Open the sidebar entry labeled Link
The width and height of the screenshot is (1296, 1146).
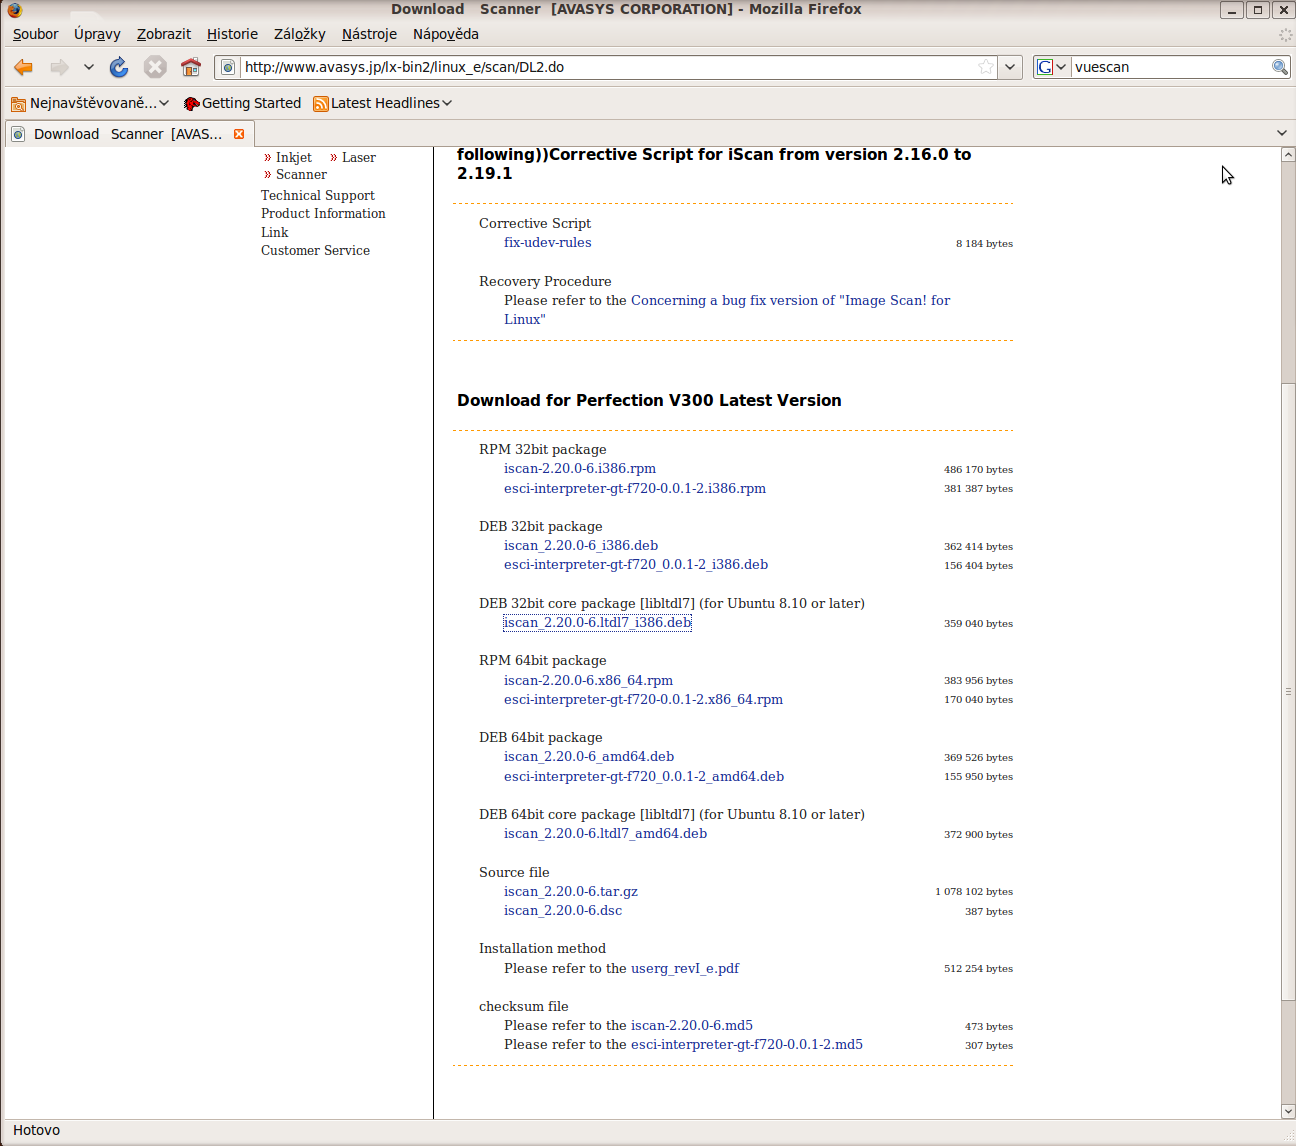click(274, 232)
